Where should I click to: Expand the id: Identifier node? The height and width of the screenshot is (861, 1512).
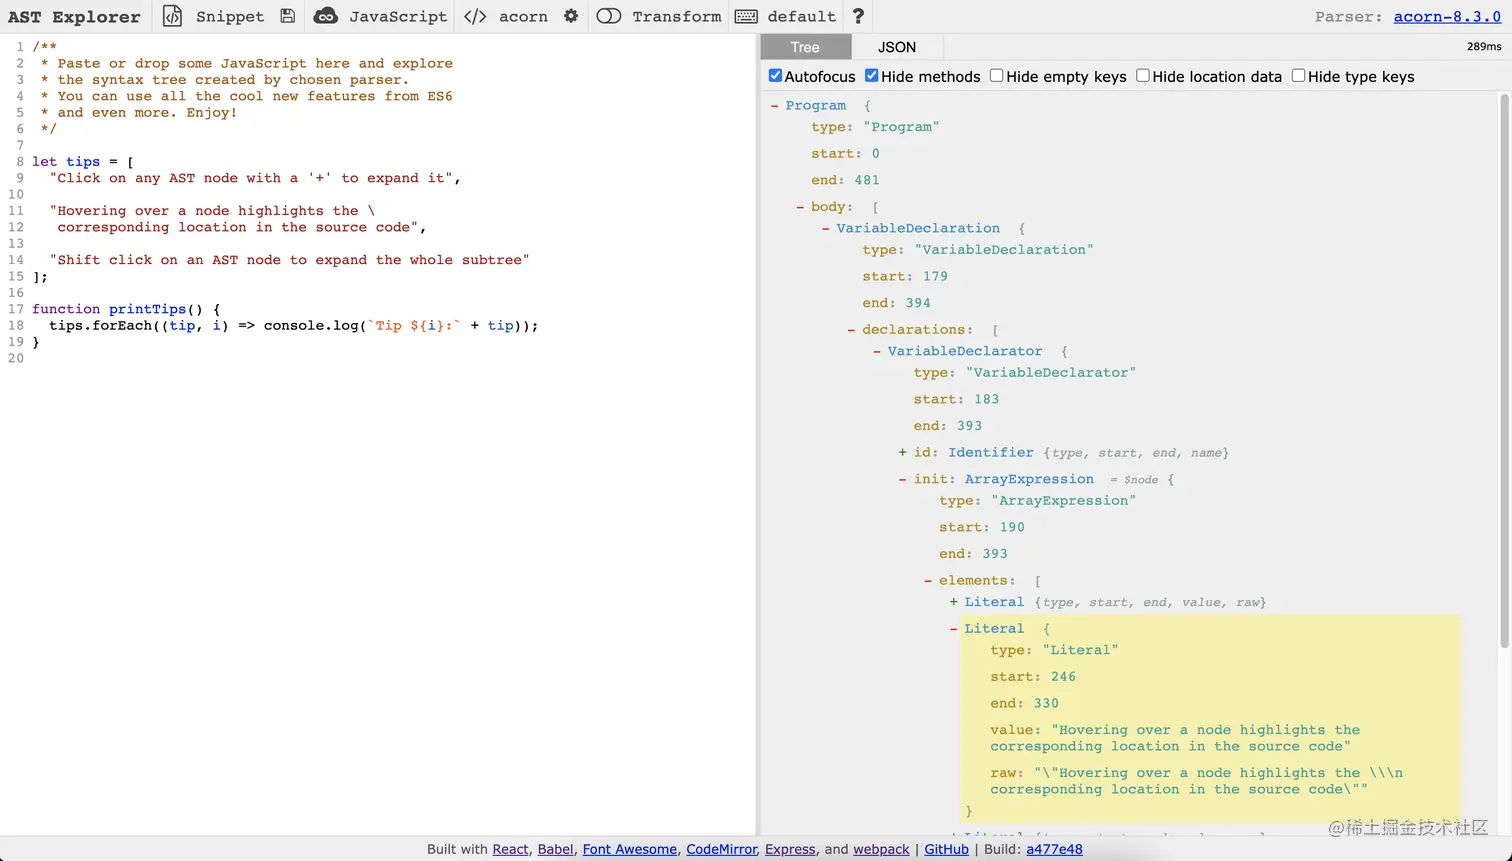903,453
